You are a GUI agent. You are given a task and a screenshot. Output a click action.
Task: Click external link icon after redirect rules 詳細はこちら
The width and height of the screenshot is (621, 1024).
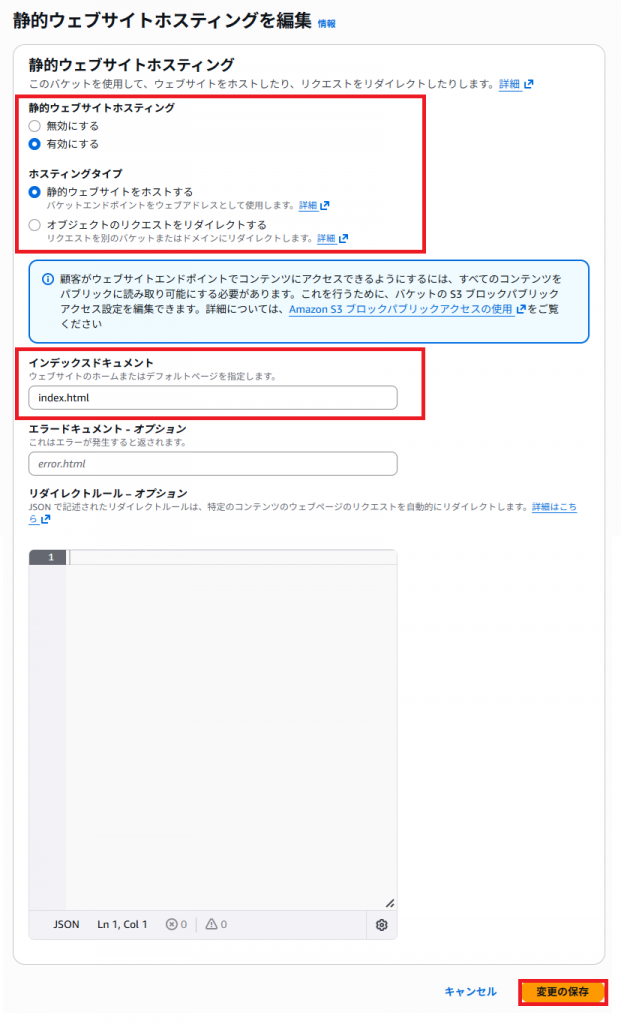pos(46,520)
